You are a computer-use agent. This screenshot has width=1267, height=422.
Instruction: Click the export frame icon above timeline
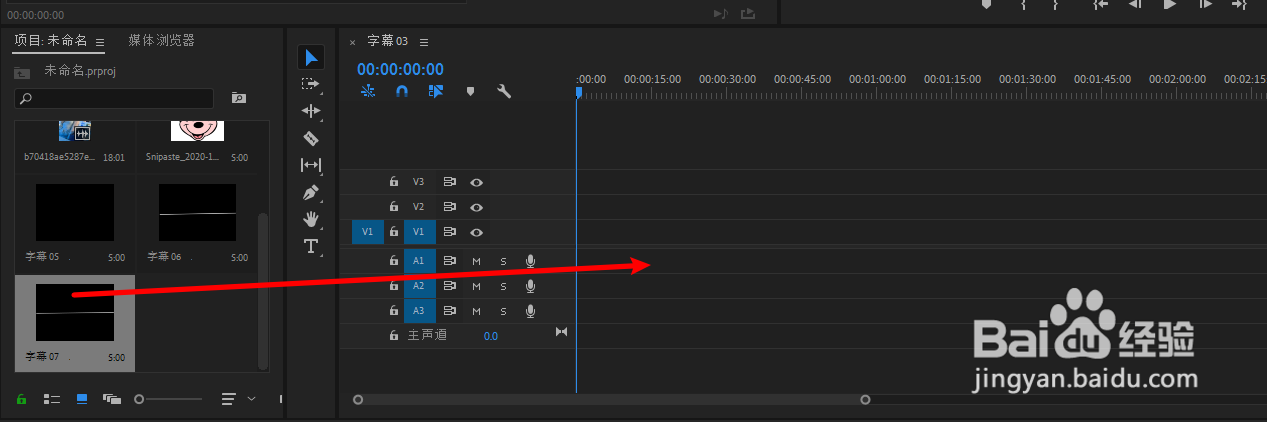click(x=747, y=13)
